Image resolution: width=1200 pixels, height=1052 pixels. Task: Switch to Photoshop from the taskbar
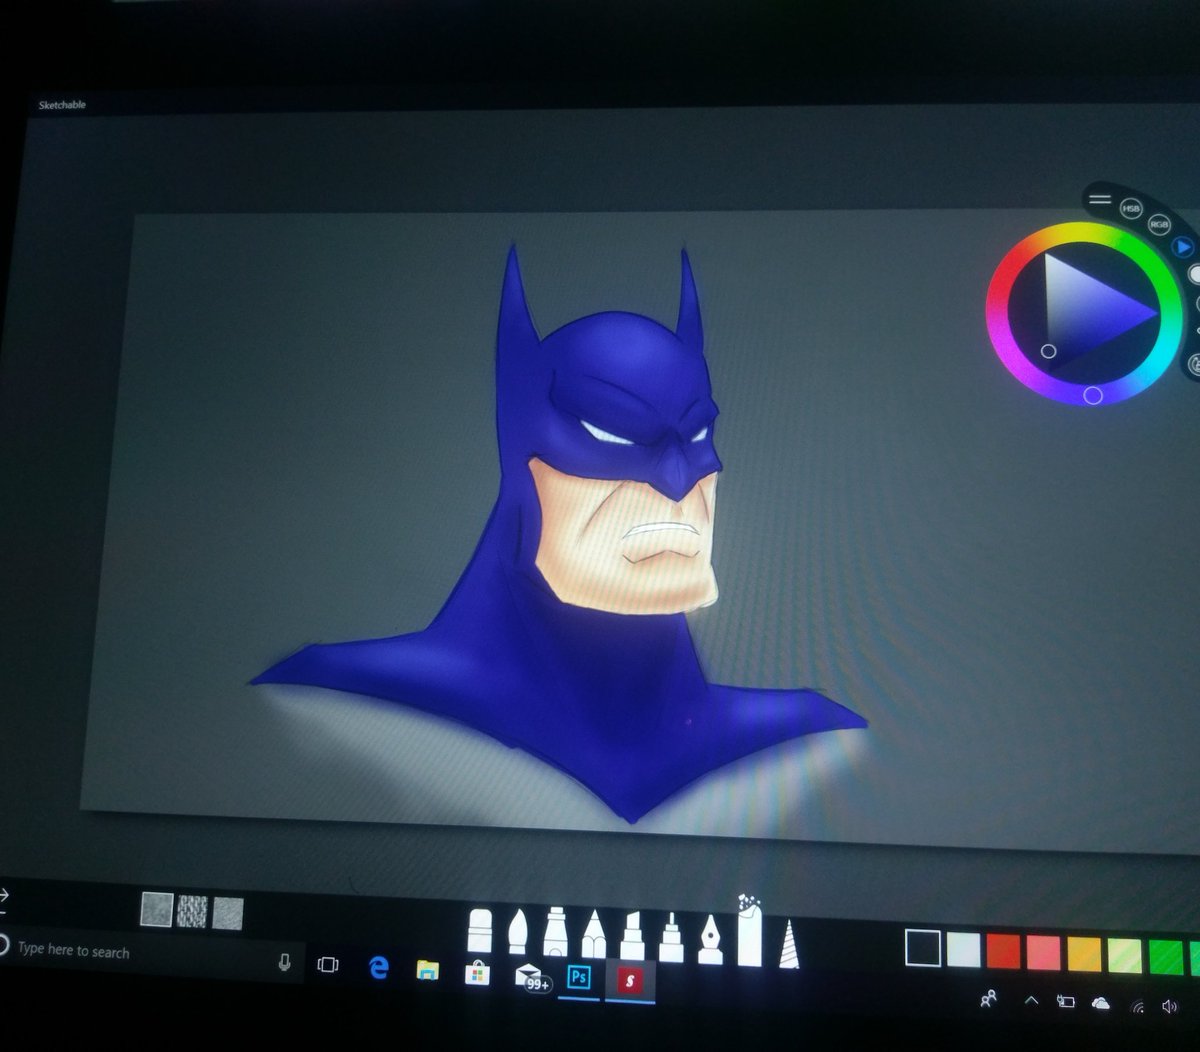(578, 975)
